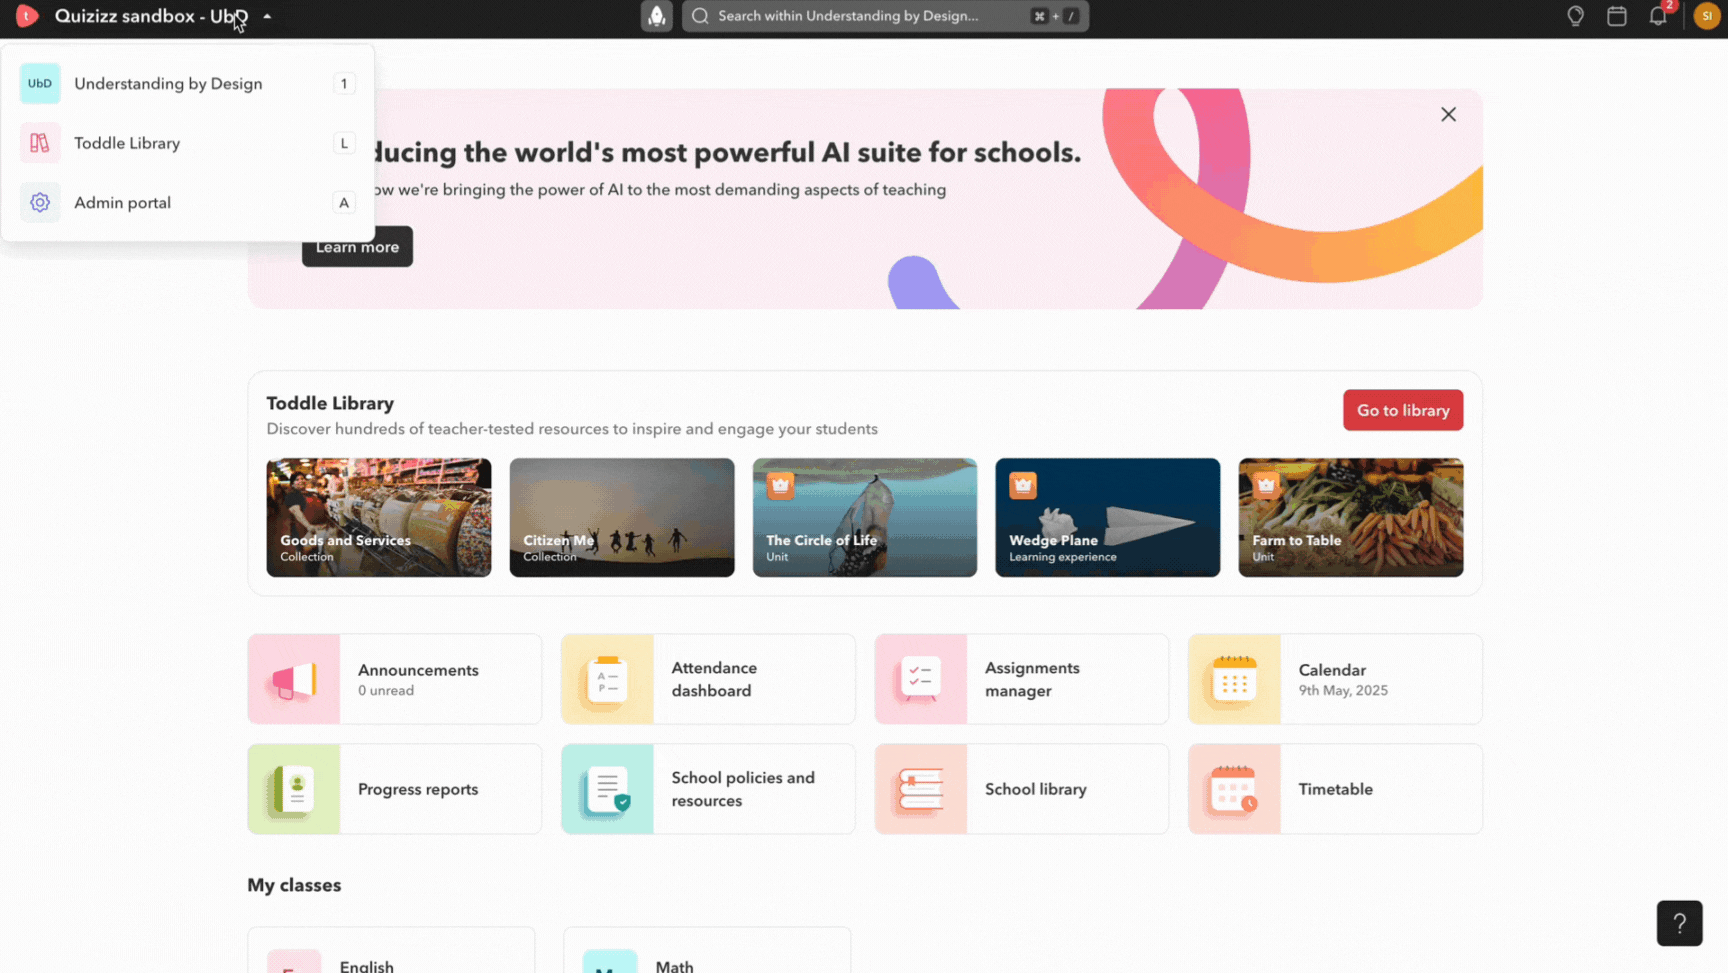
Task: Click the 'My classes' heading
Action: click(x=294, y=885)
